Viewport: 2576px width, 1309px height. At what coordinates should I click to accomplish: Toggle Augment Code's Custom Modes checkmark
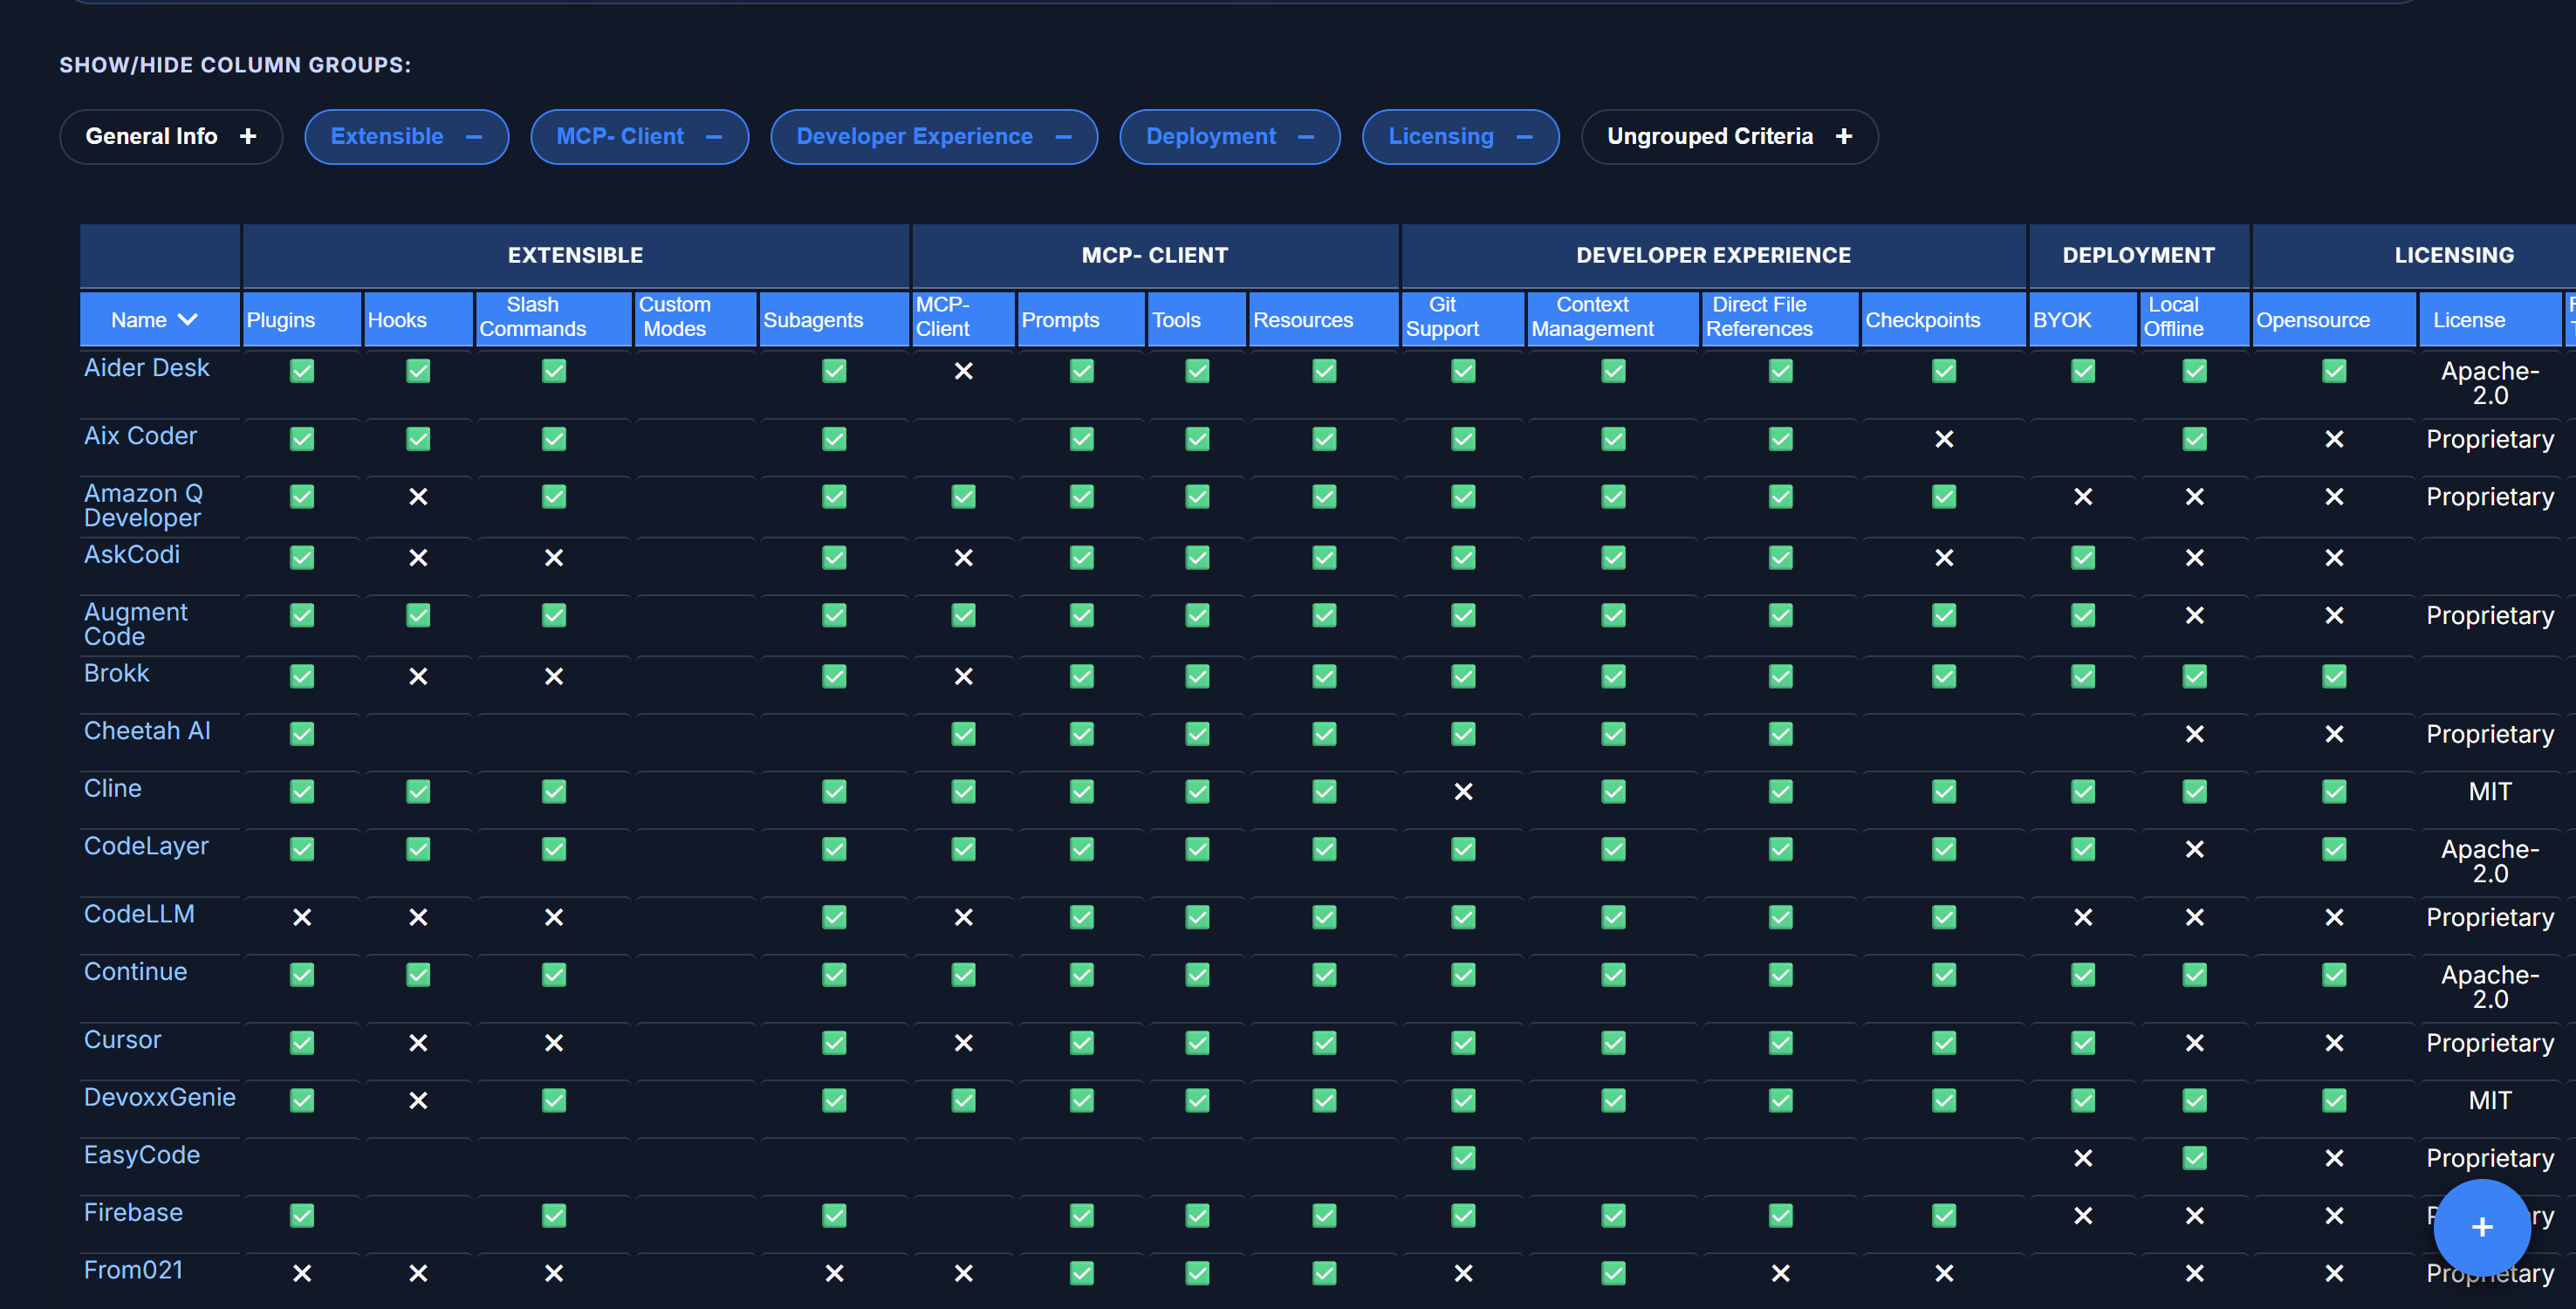pyautogui.click(x=694, y=616)
